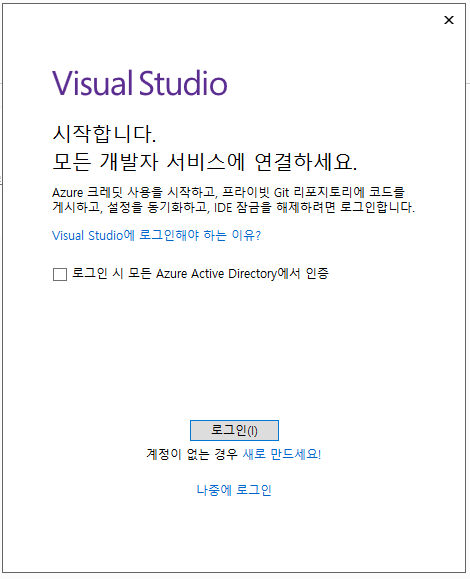Click the Visual Studio logo title
The width and height of the screenshot is (470, 579).
[x=140, y=83]
